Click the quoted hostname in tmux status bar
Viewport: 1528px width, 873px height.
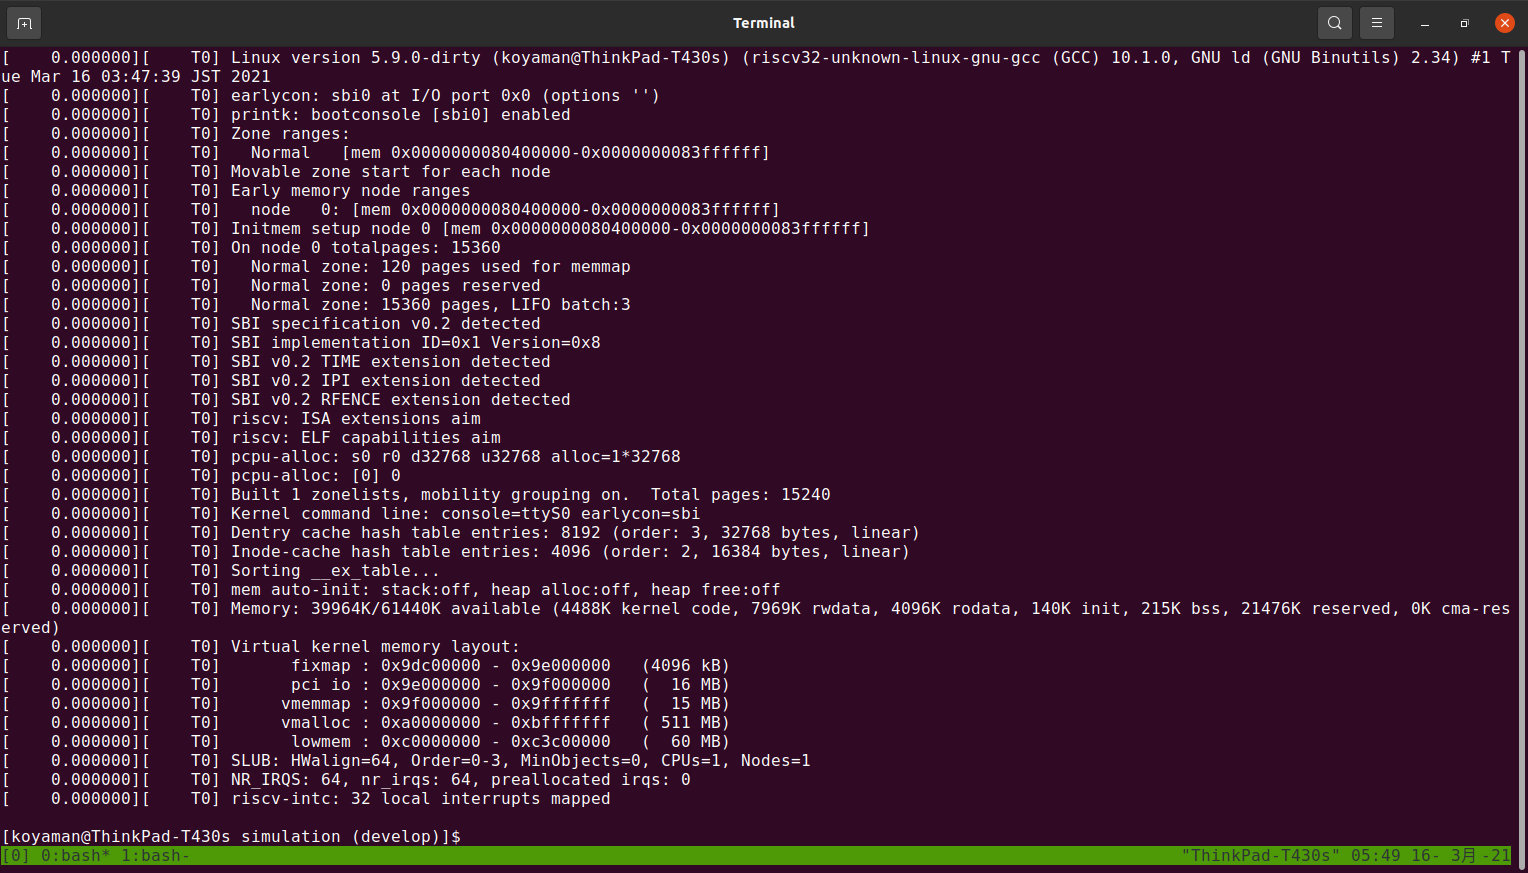click(x=1260, y=856)
